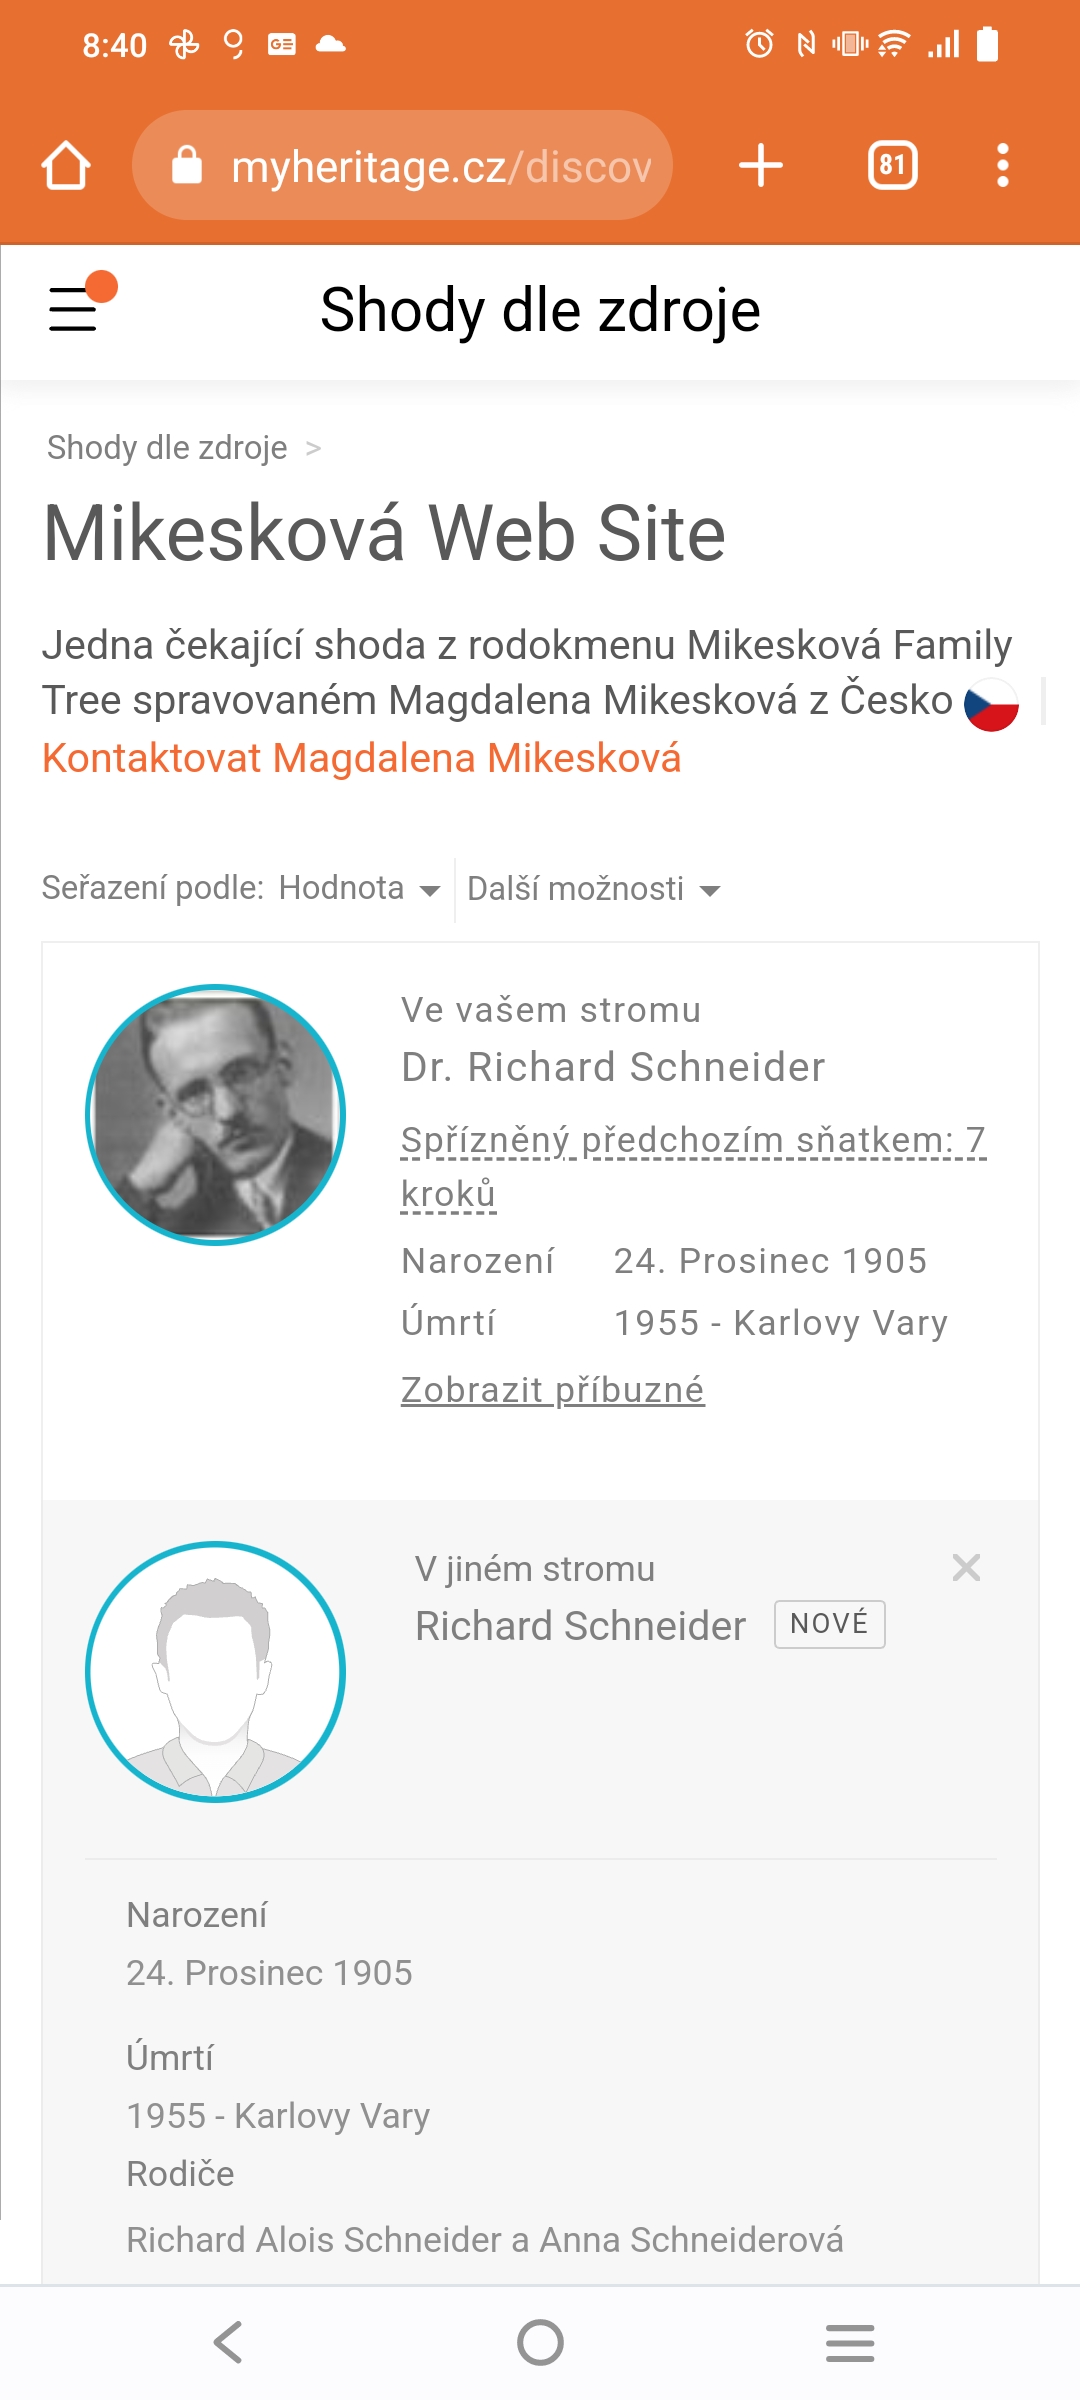Click Kontaktovat Magdalena Mikesková link
1080x2400 pixels.
[361, 758]
